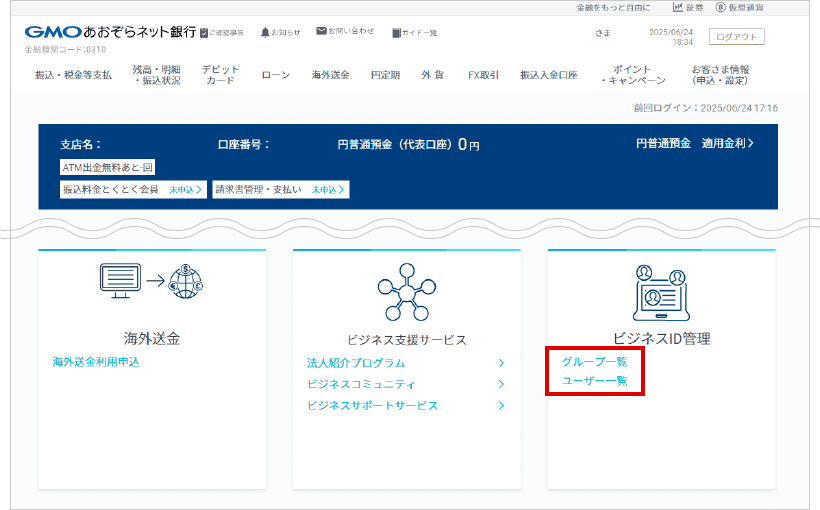This screenshot has width=820, height=510.
Task: Click the 請求書管理・支払い 未申込 button
Action: point(281,189)
